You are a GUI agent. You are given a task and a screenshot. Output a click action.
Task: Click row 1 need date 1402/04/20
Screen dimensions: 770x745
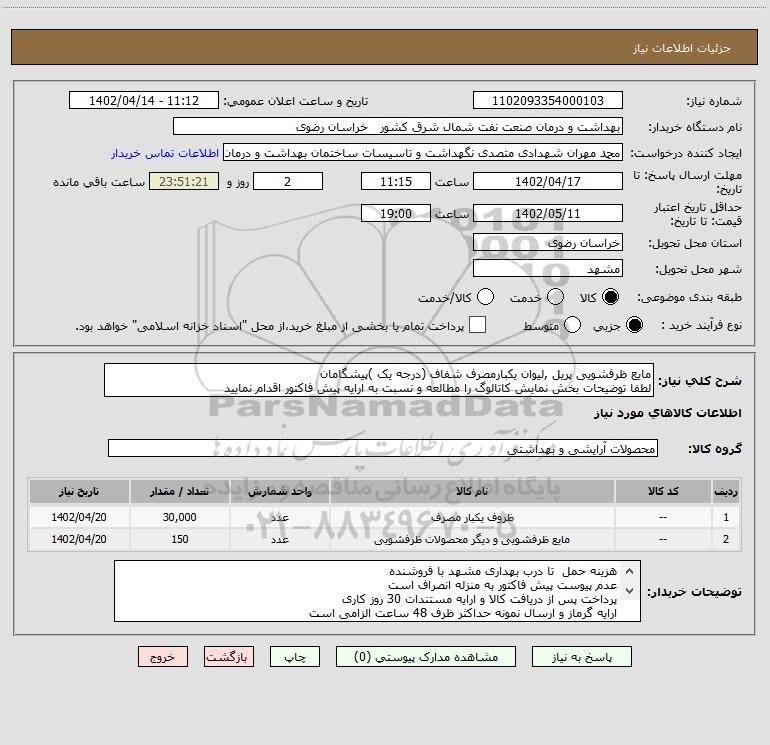[79, 518]
